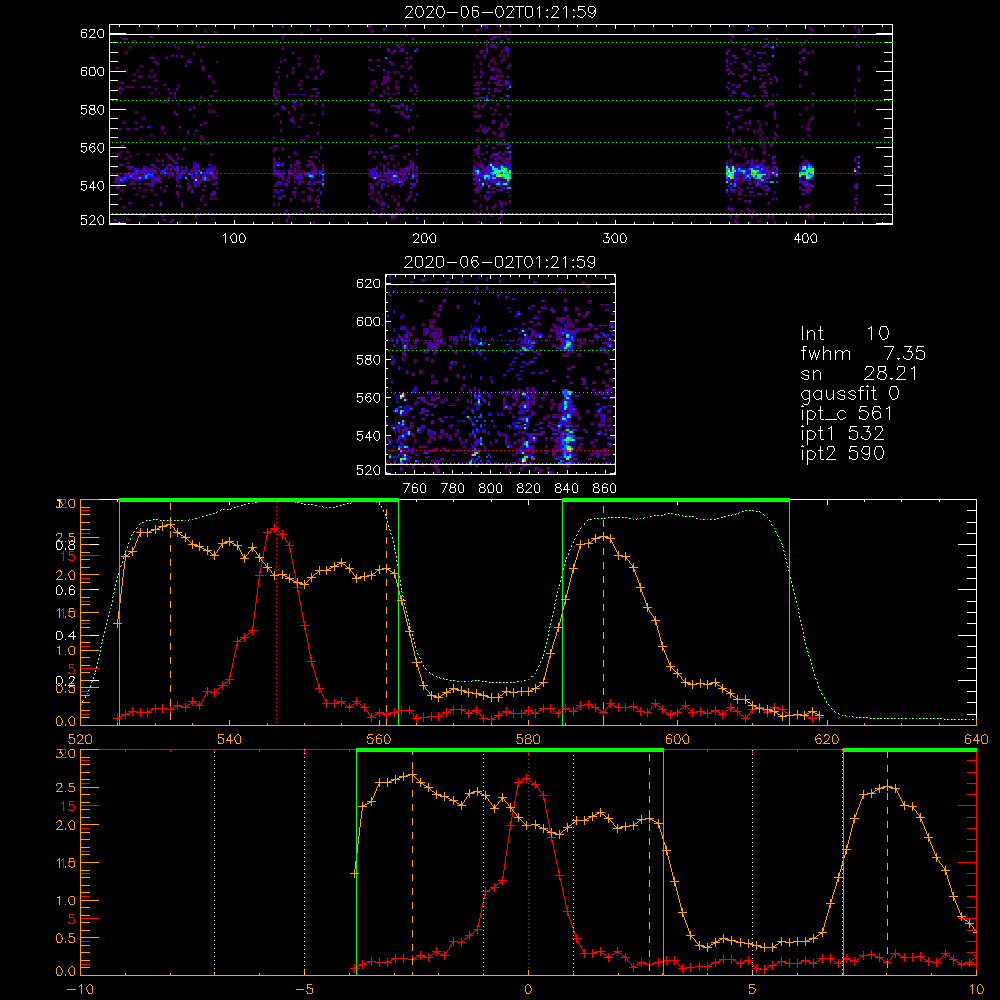The width and height of the screenshot is (1000, 1000).
Task: Click the red curve peak in third plot
Action: (x=275, y=529)
